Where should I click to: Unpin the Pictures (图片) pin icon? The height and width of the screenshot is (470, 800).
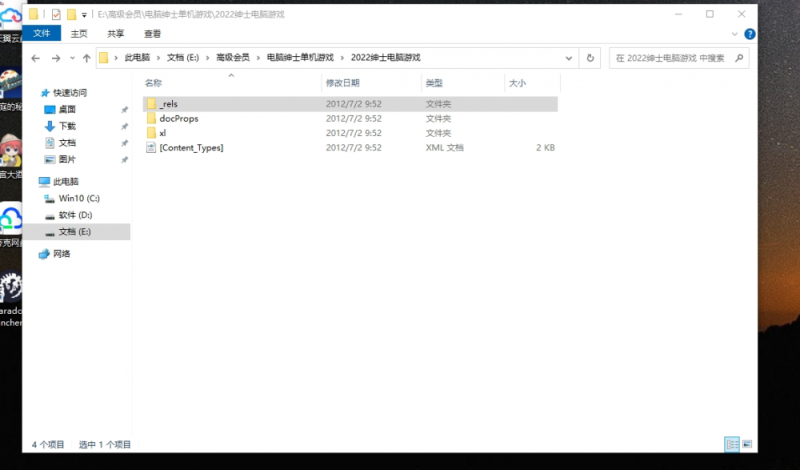124,160
